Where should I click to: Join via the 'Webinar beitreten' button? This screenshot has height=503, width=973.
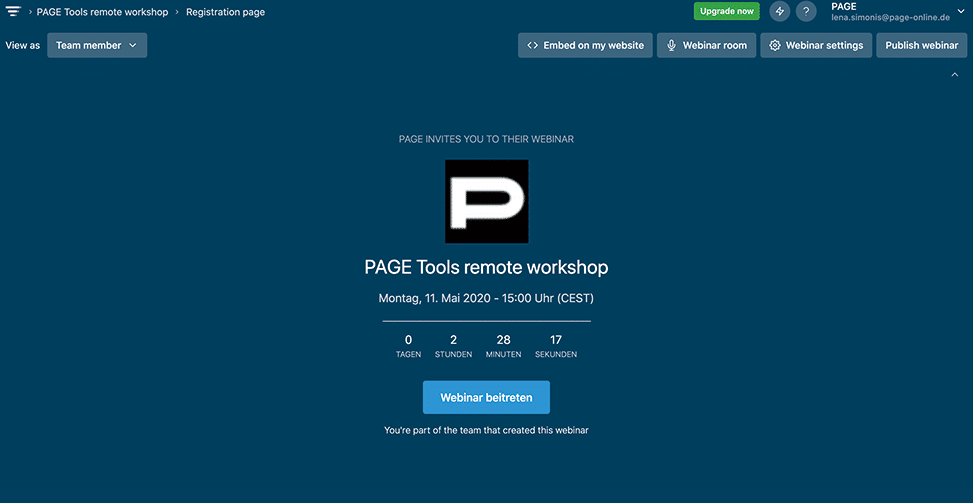[x=486, y=397]
